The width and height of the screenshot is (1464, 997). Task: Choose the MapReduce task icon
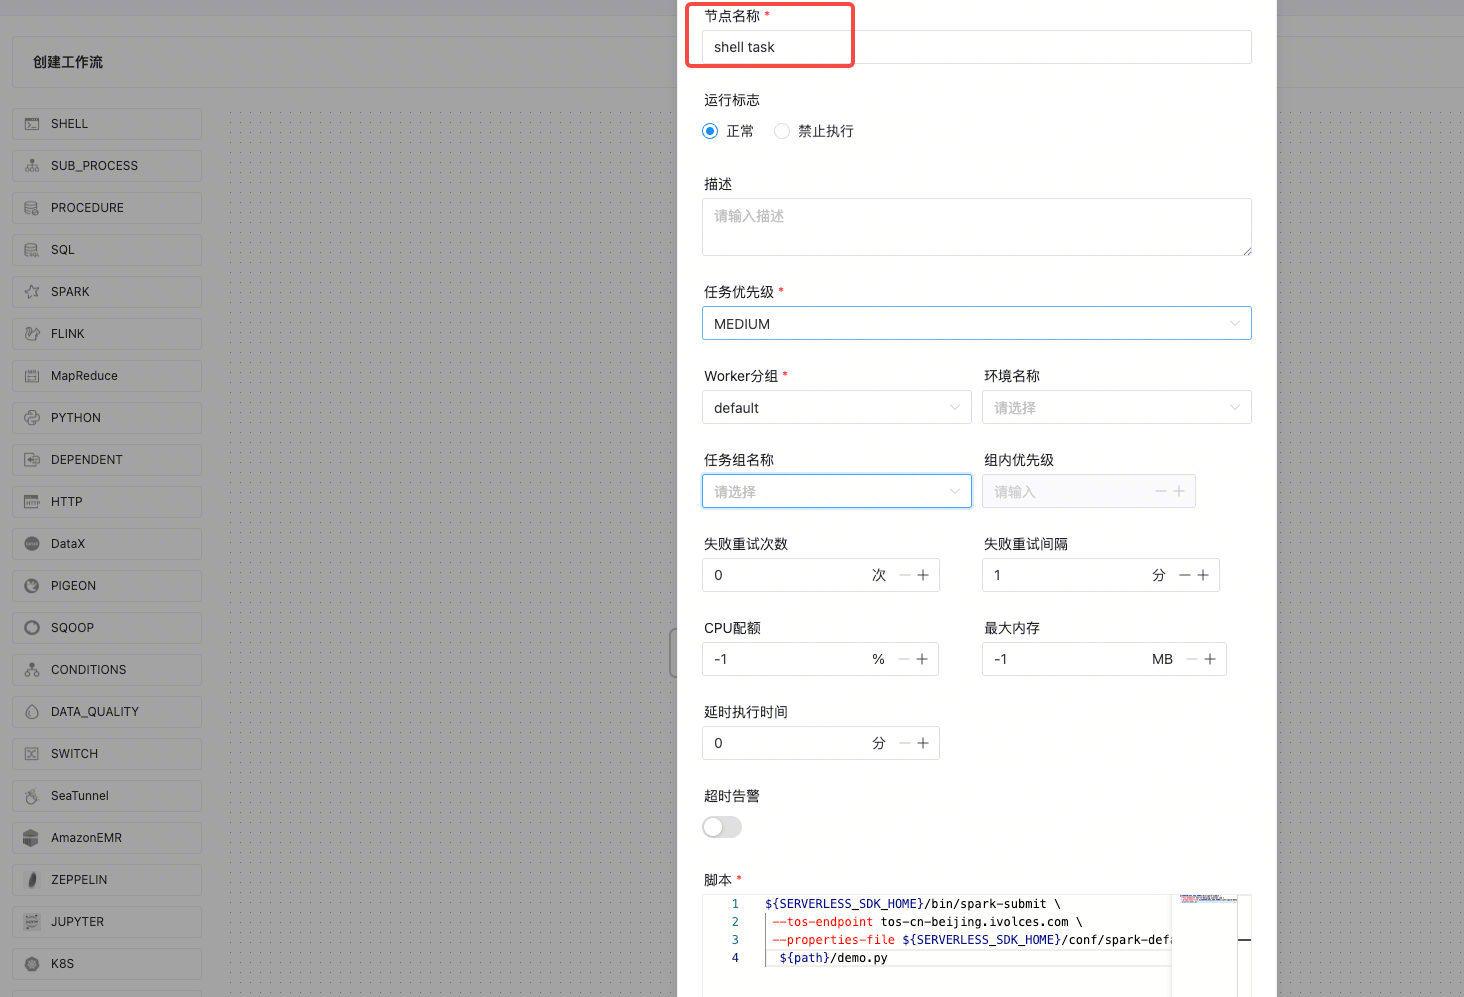pyautogui.click(x=32, y=376)
